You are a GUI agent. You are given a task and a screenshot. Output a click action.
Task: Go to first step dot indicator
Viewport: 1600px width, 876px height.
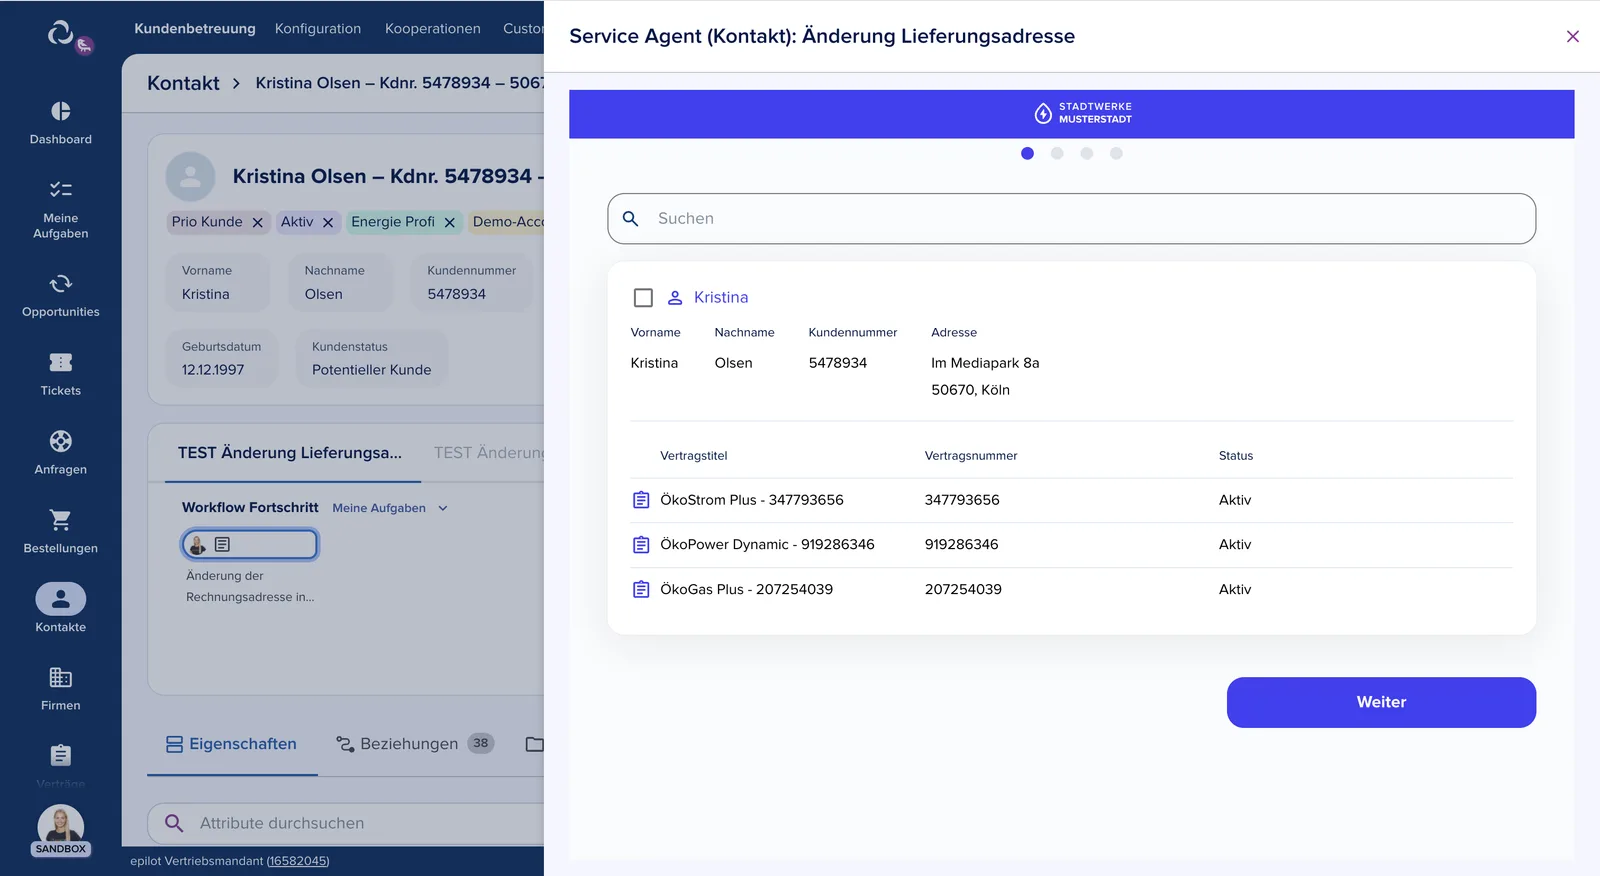click(x=1027, y=153)
